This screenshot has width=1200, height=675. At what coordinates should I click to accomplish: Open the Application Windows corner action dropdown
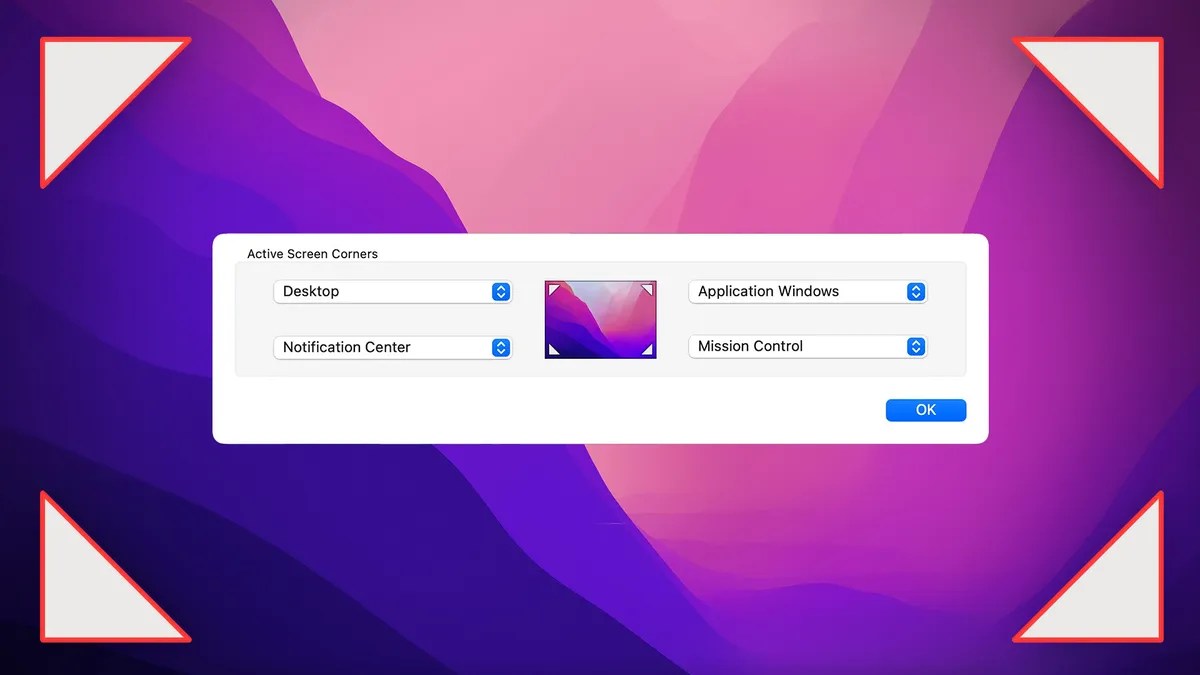[807, 291]
